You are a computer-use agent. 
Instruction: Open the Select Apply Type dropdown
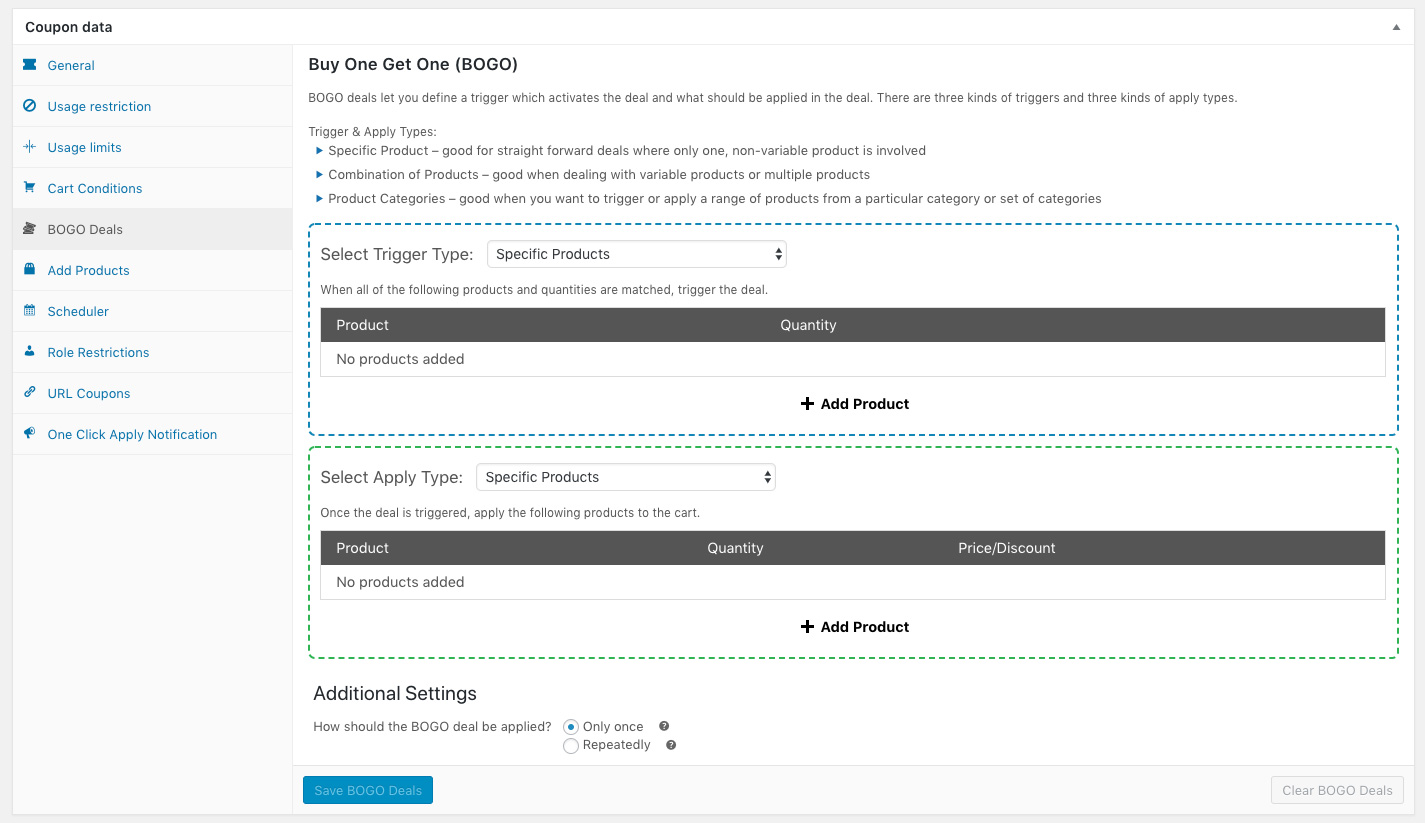coord(626,477)
